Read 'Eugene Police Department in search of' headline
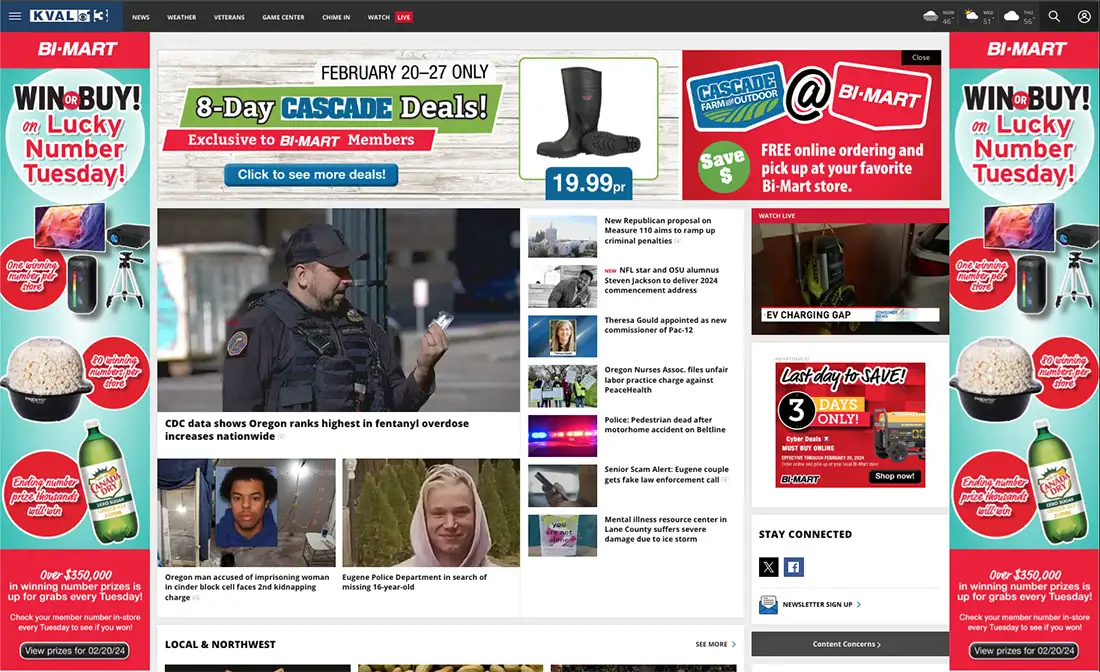Viewport: 1100px width, 672px height. pyautogui.click(x=414, y=582)
